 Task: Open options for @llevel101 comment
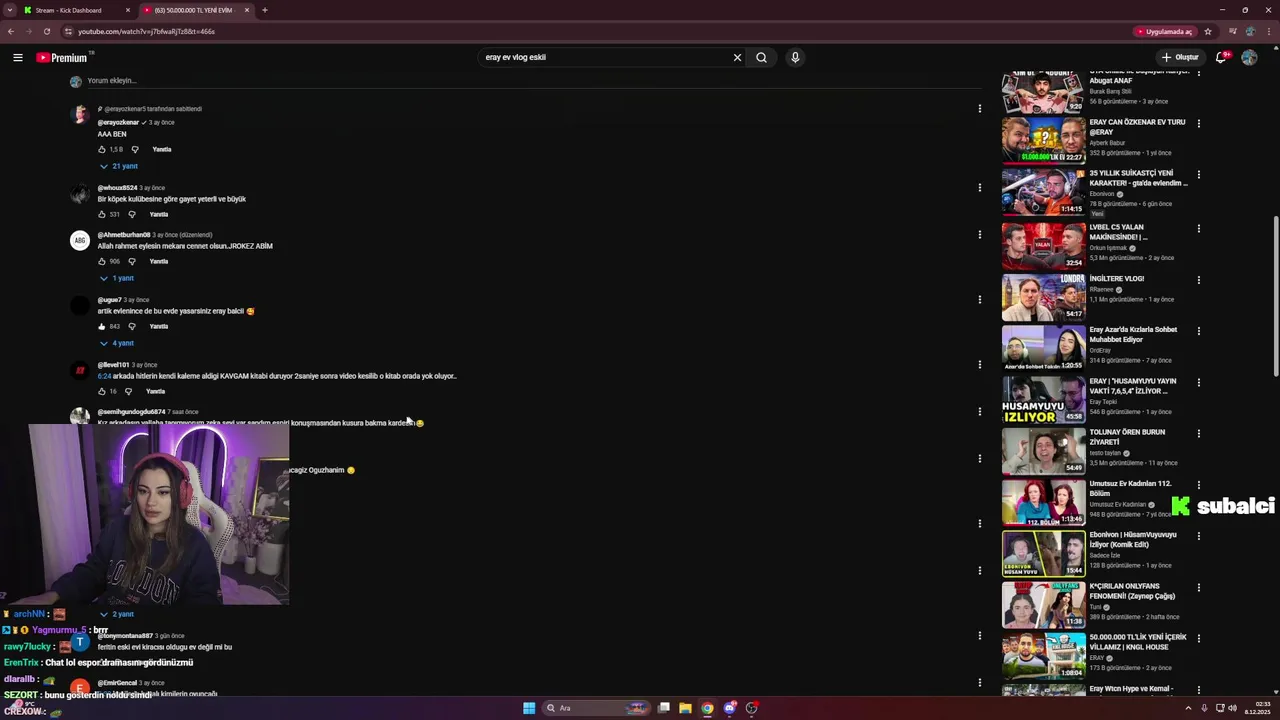[x=979, y=364]
